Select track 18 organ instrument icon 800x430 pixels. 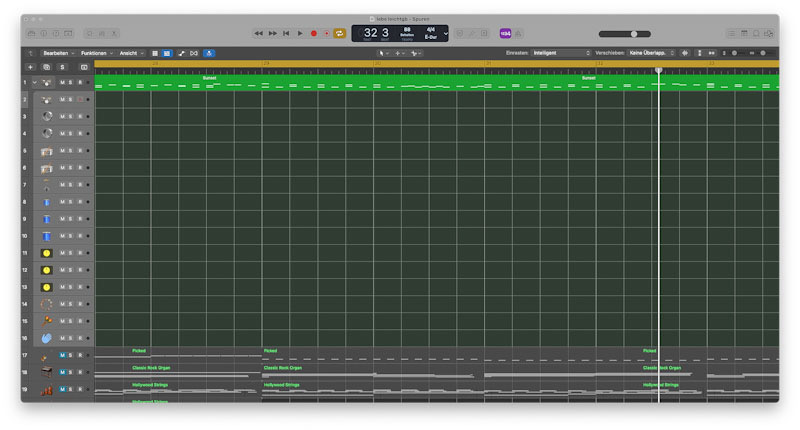point(46,372)
